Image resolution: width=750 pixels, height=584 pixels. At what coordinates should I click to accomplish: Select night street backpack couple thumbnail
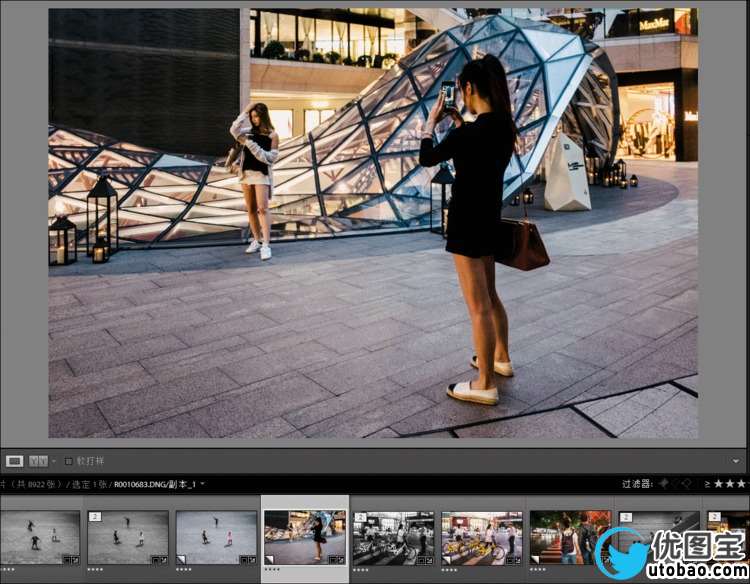pos(570,538)
